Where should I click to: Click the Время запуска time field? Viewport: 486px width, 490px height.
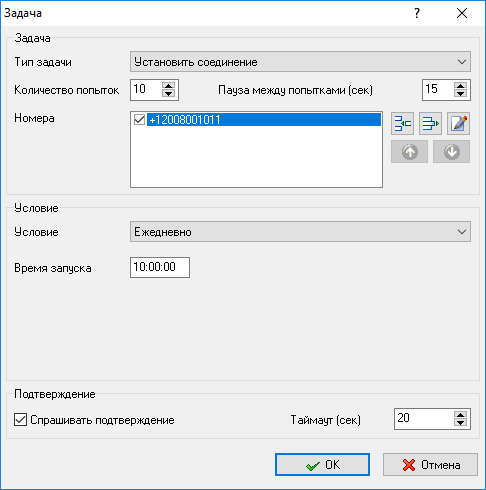(160, 267)
